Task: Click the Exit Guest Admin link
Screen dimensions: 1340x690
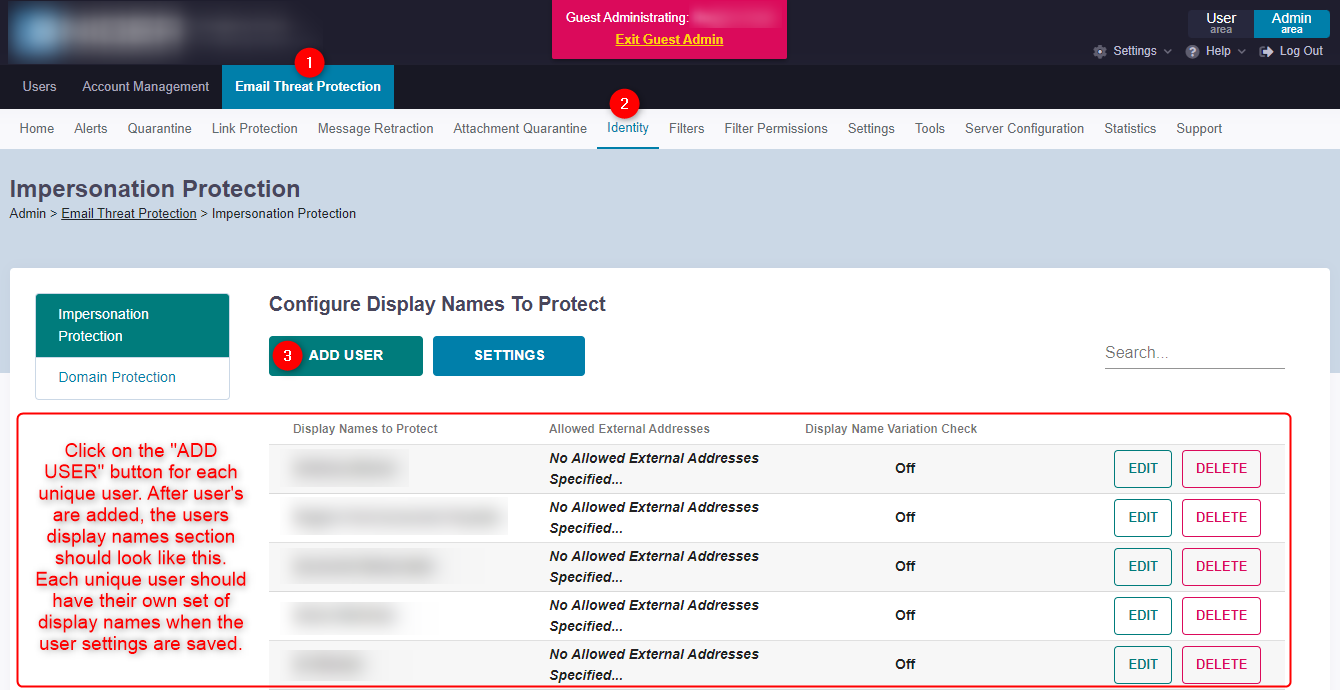Action: coord(669,39)
